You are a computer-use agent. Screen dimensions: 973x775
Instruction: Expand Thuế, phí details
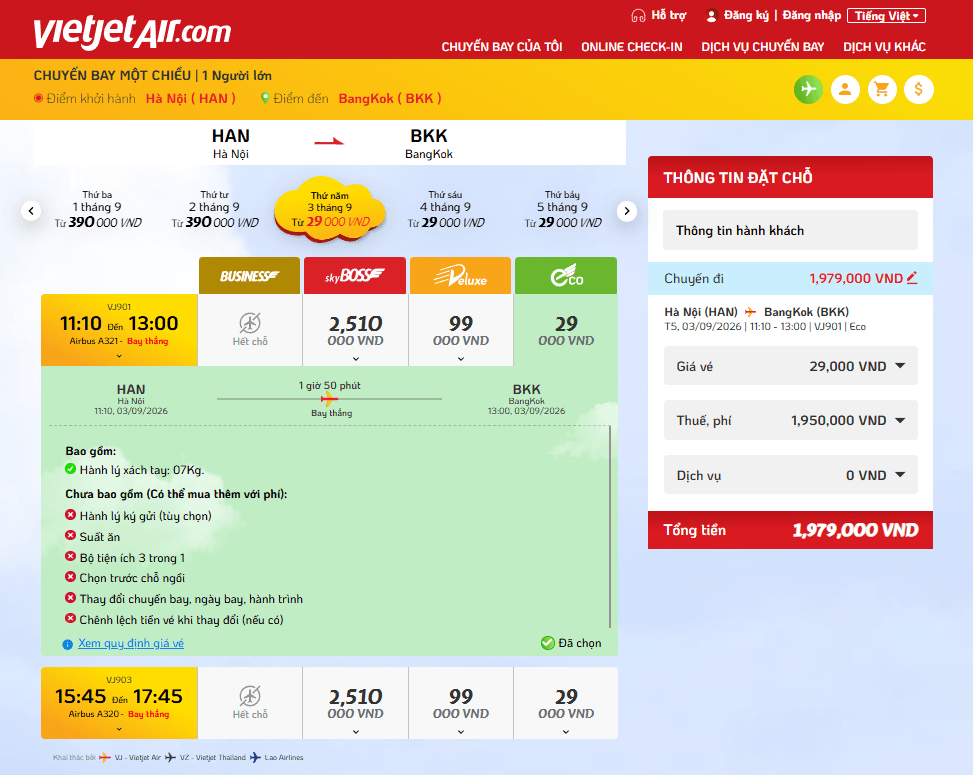coord(900,420)
